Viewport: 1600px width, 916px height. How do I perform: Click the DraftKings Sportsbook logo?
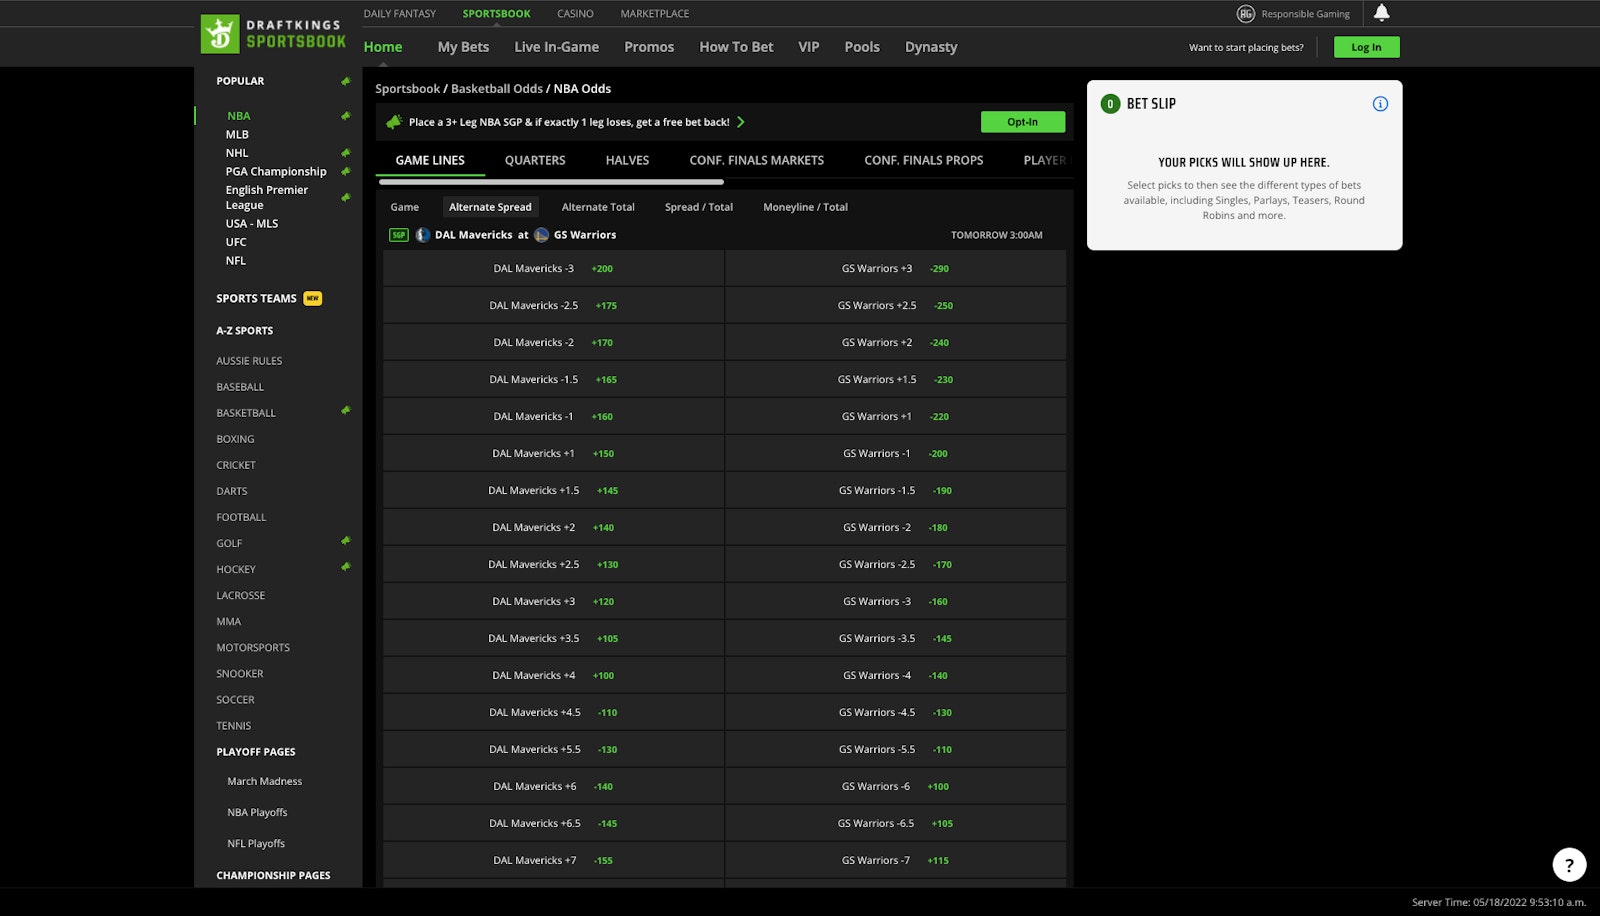point(273,34)
